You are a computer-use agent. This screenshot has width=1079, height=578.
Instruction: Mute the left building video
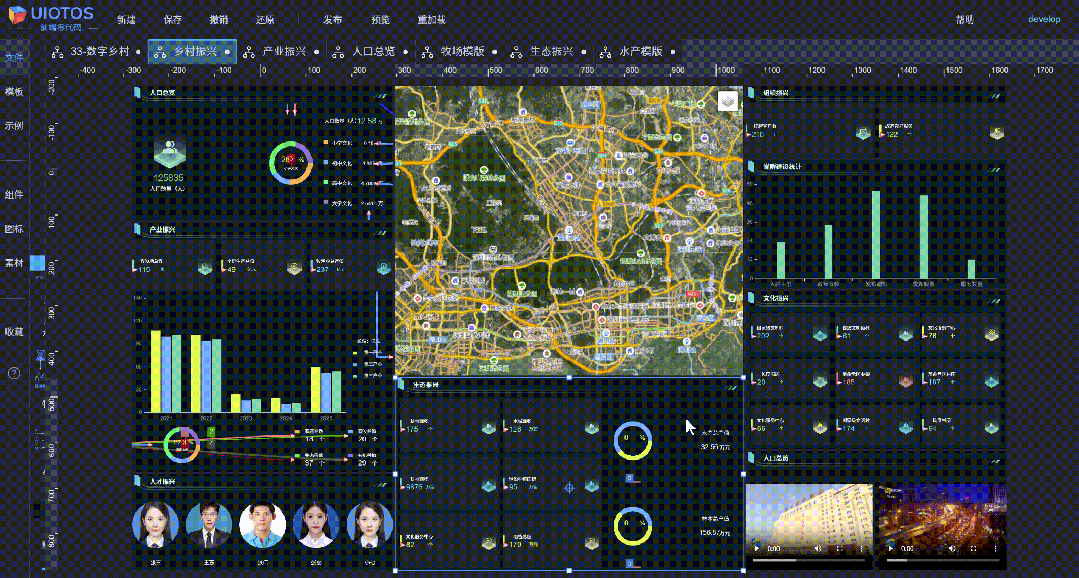819,548
